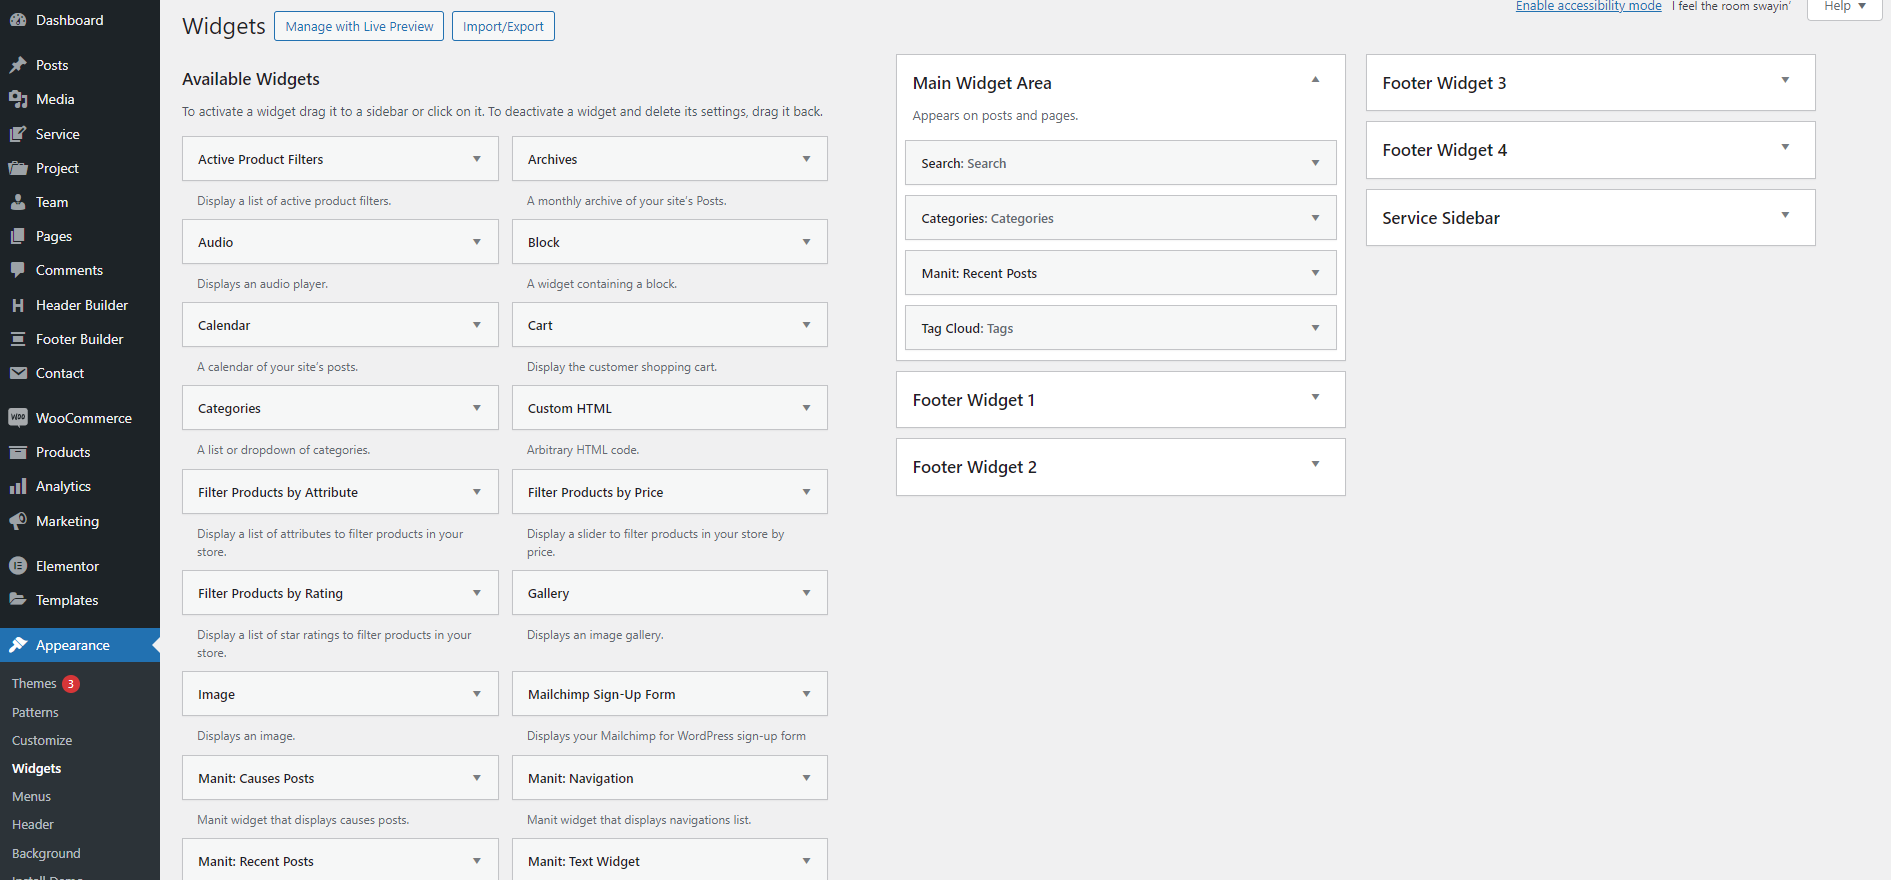Screen dimensions: 1891x880
Task: Click the Media library icon
Action: (x=18, y=99)
